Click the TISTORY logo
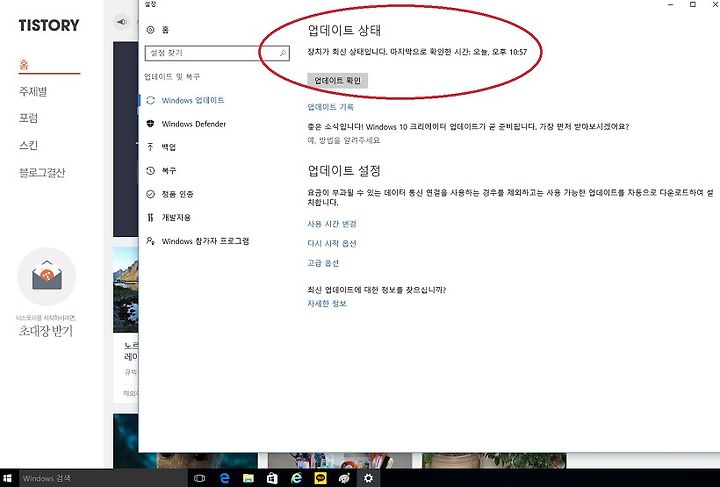This screenshot has width=720, height=487. (x=49, y=25)
